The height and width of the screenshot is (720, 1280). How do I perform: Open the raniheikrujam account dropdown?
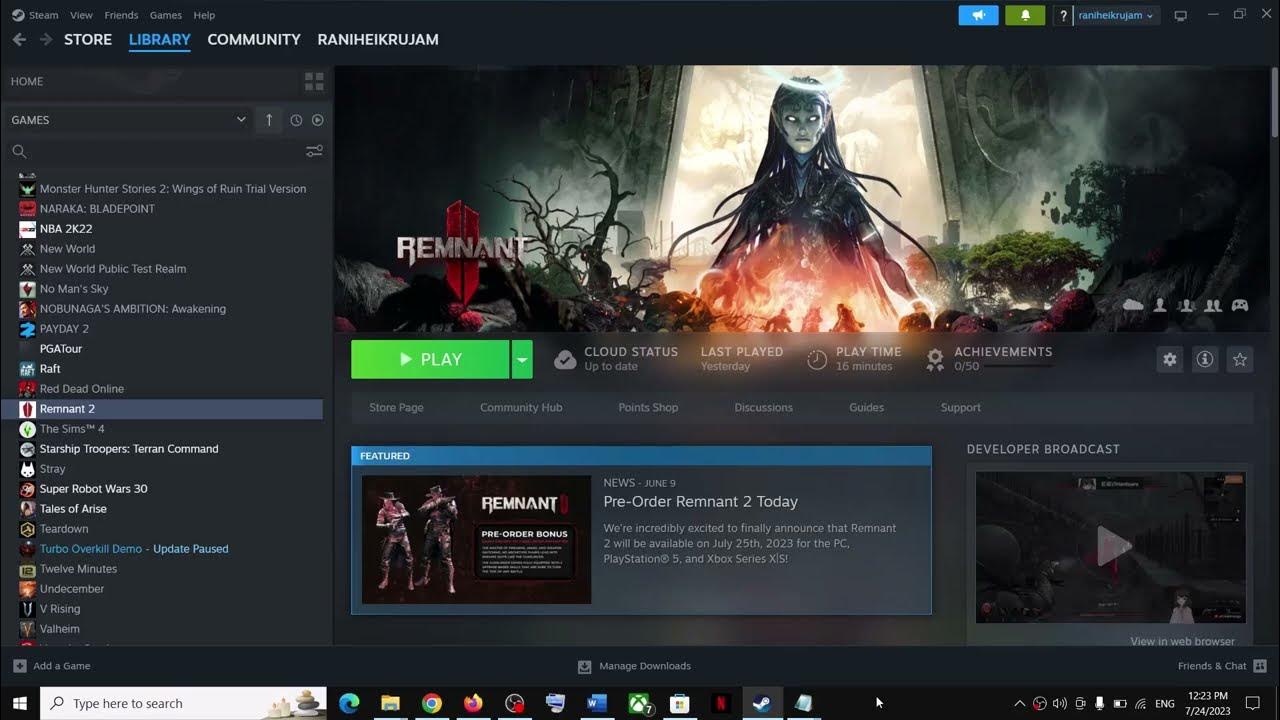pyautogui.click(x=1116, y=15)
